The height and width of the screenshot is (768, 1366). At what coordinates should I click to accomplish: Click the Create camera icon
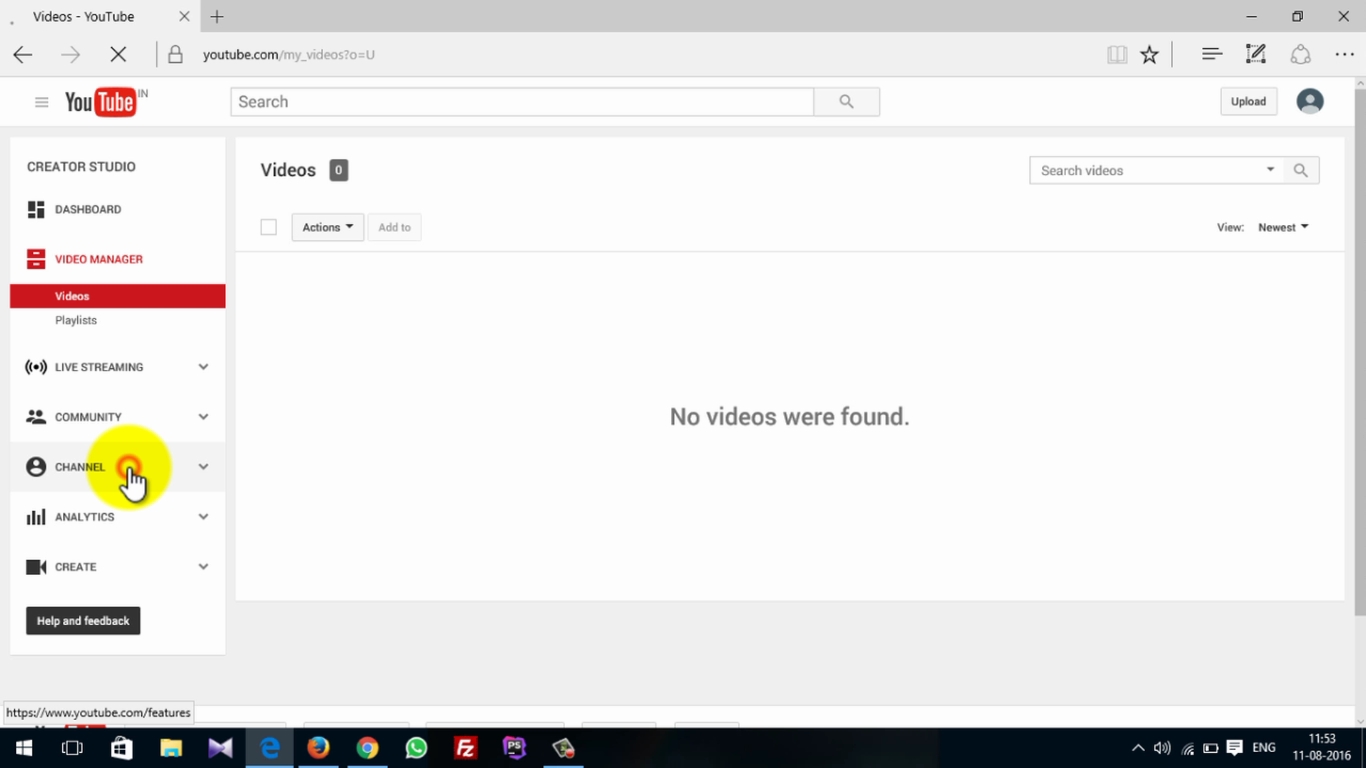[36, 567]
